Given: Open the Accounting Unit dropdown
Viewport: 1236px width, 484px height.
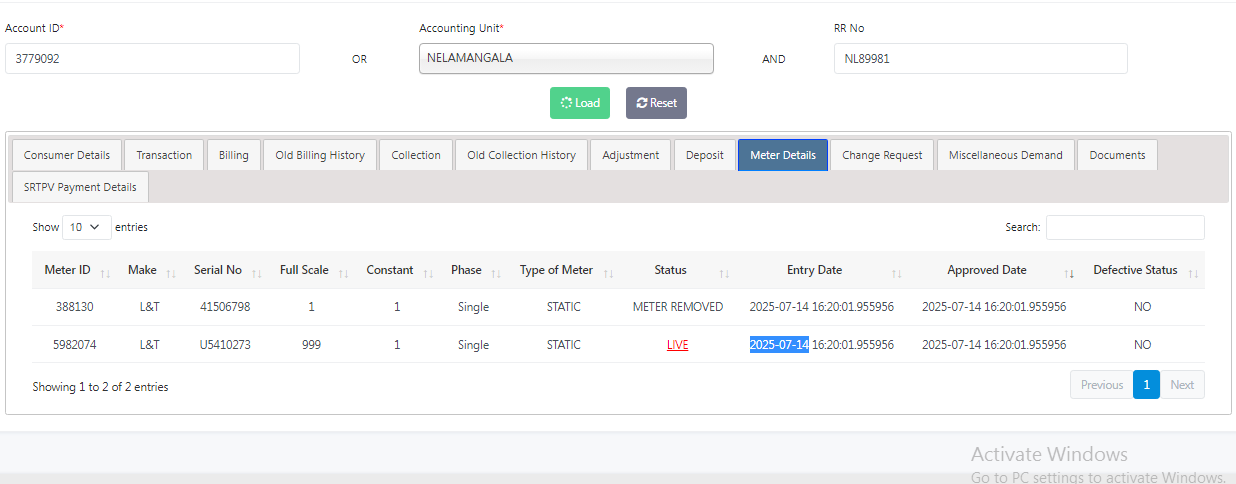Looking at the screenshot, I should [566, 58].
